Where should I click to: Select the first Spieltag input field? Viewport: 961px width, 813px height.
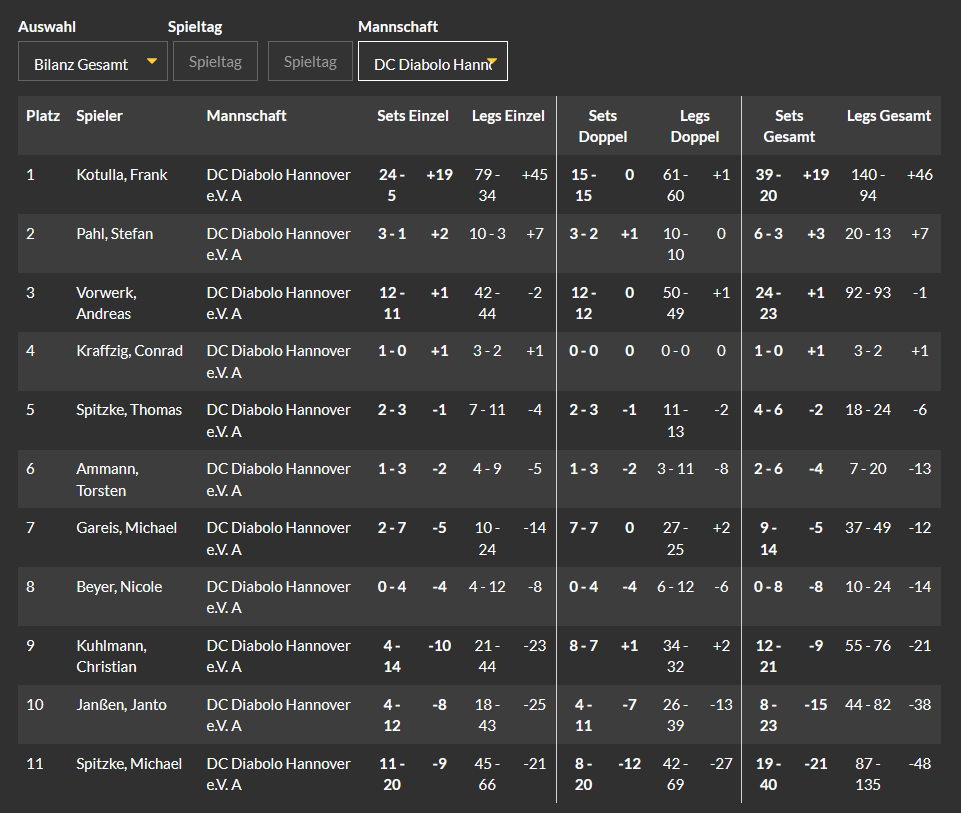tap(215, 61)
